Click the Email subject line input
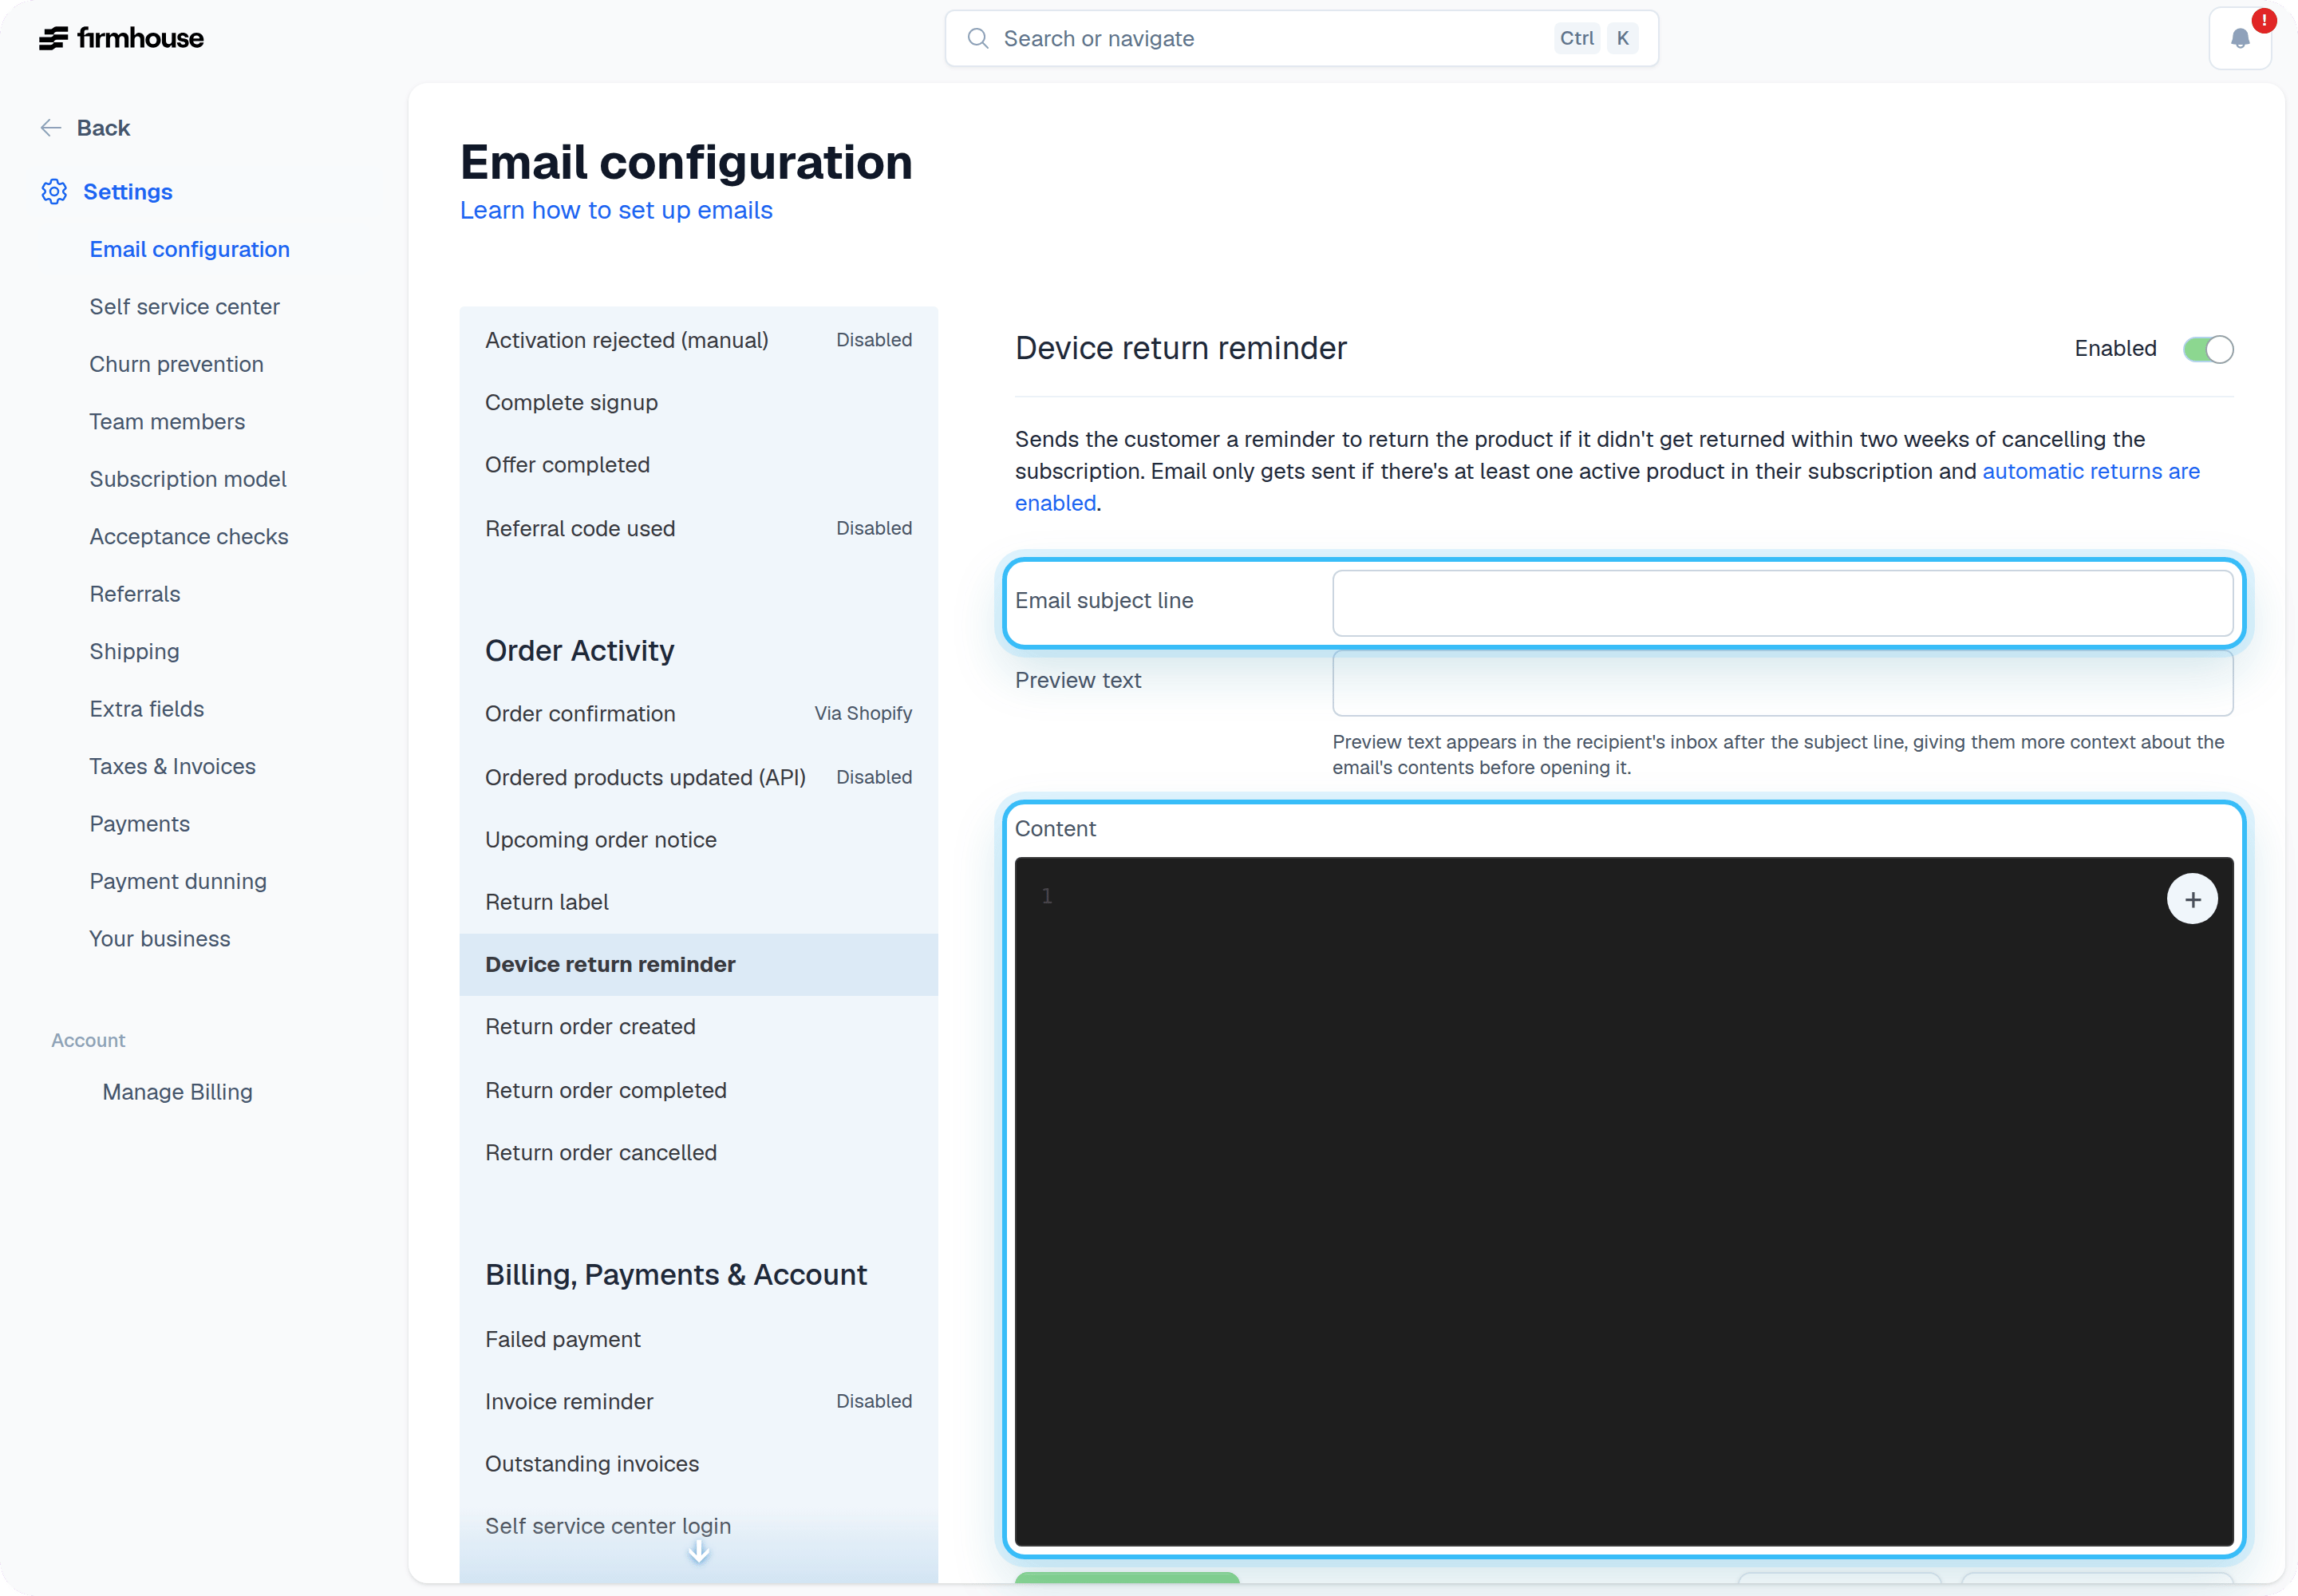Viewport: 2298px width, 1596px height. point(1782,602)
